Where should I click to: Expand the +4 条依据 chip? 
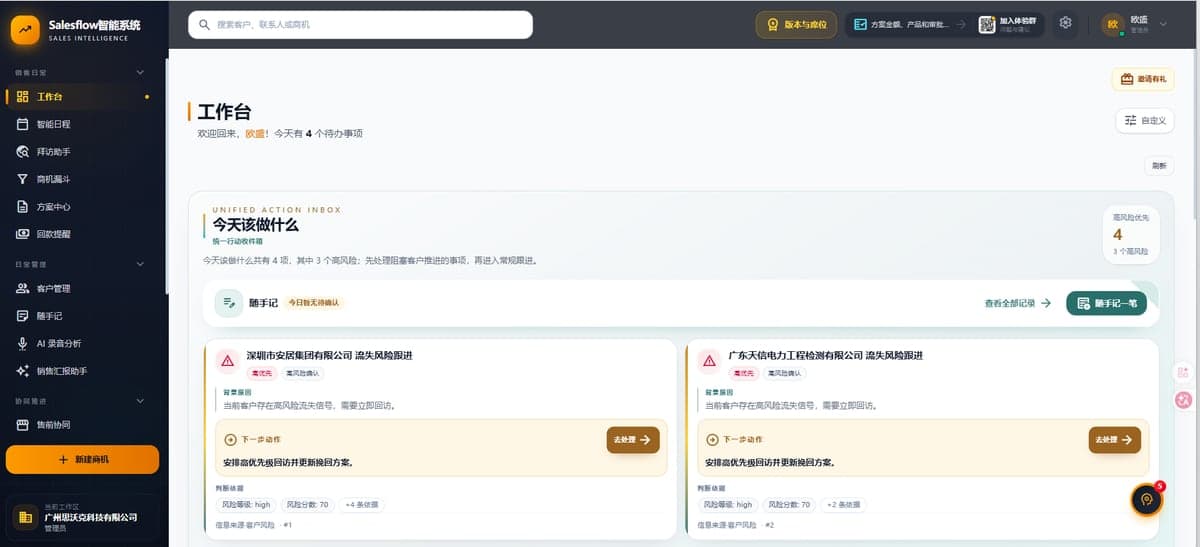click(360, 505)
